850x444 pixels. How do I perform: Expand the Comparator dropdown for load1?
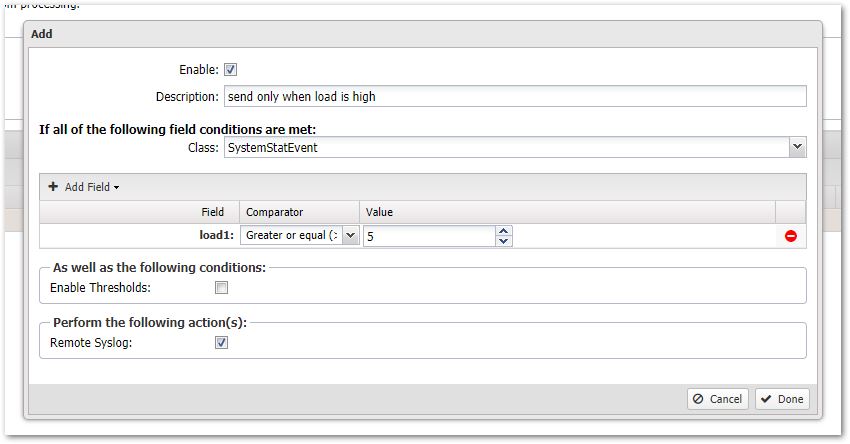[350, 236]
